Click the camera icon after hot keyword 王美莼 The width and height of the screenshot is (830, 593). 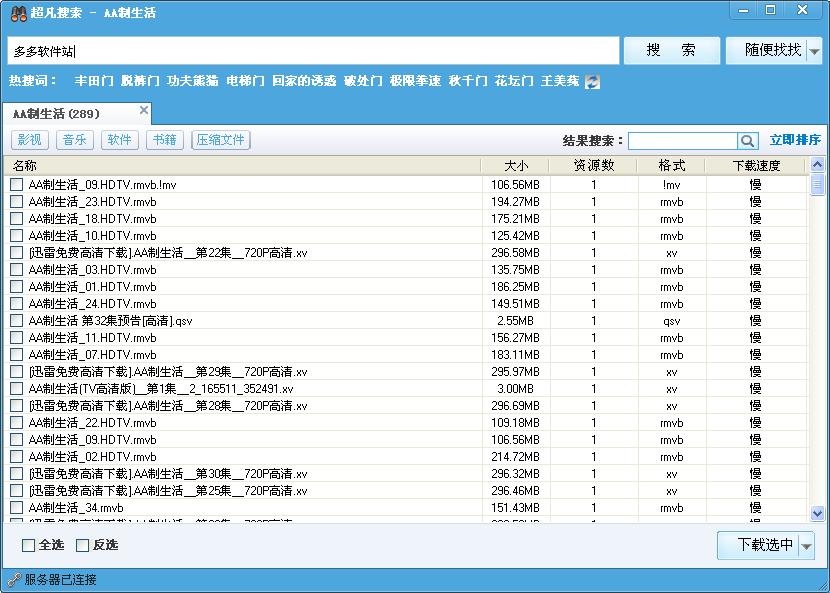tap(591, 81)
